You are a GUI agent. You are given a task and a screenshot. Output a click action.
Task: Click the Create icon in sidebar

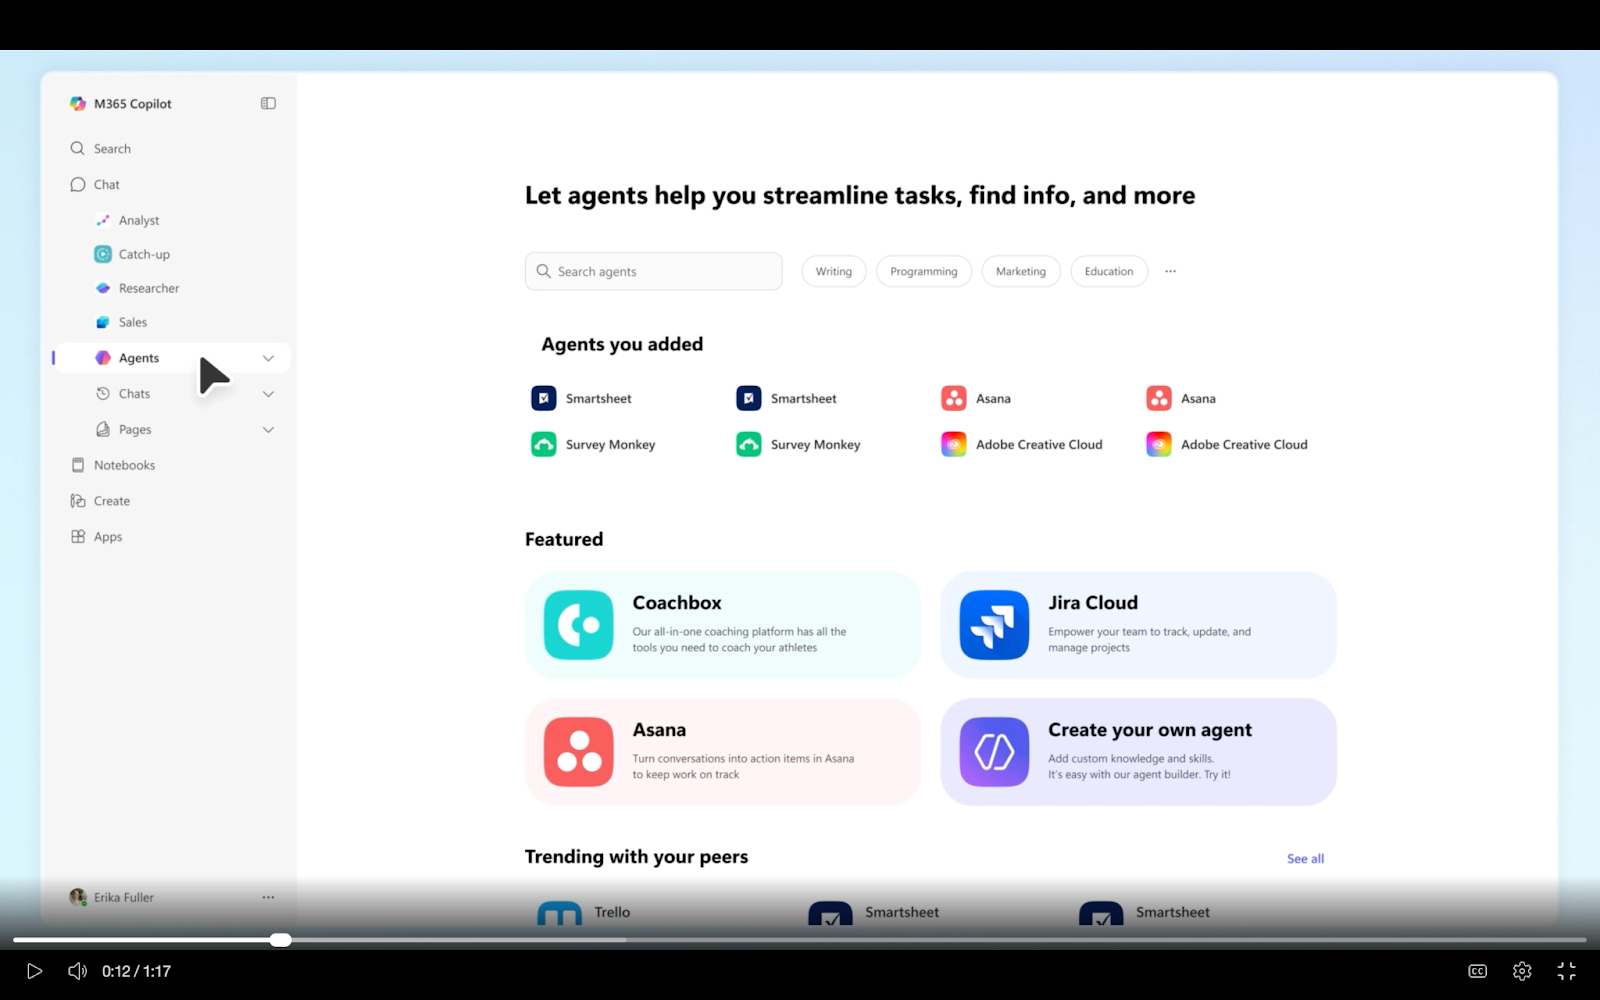pyautogui.click(x=78, y=501)
